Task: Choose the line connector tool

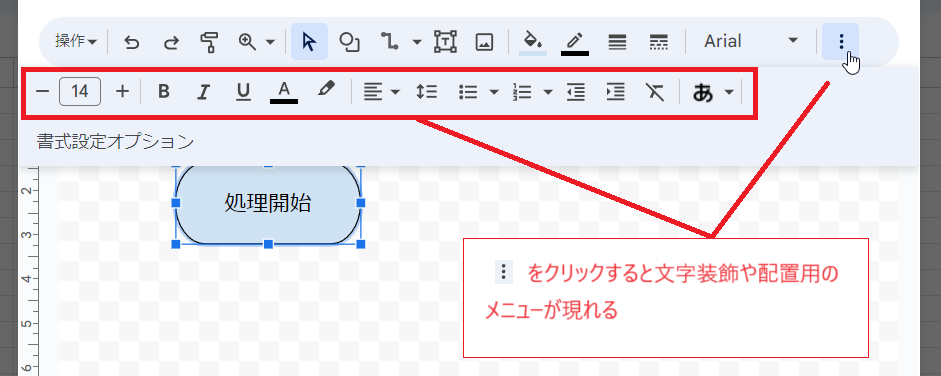Action: click(389, 41)
